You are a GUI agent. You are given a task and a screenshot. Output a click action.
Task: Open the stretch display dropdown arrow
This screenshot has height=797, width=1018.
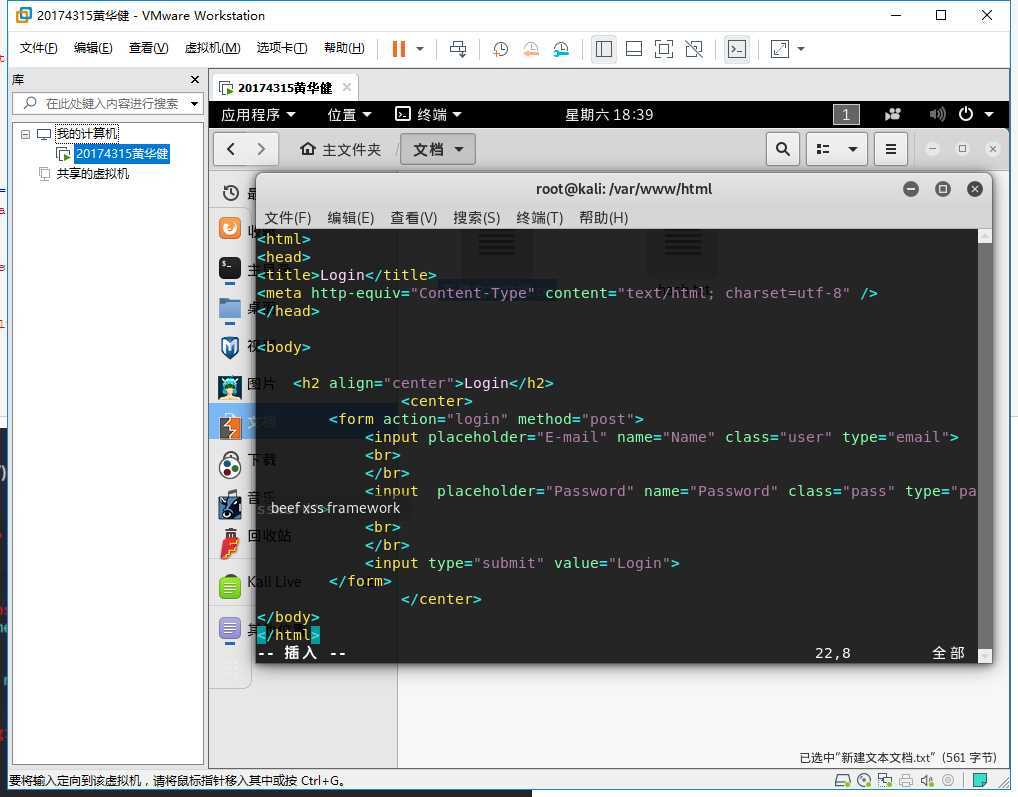(801, 49)
